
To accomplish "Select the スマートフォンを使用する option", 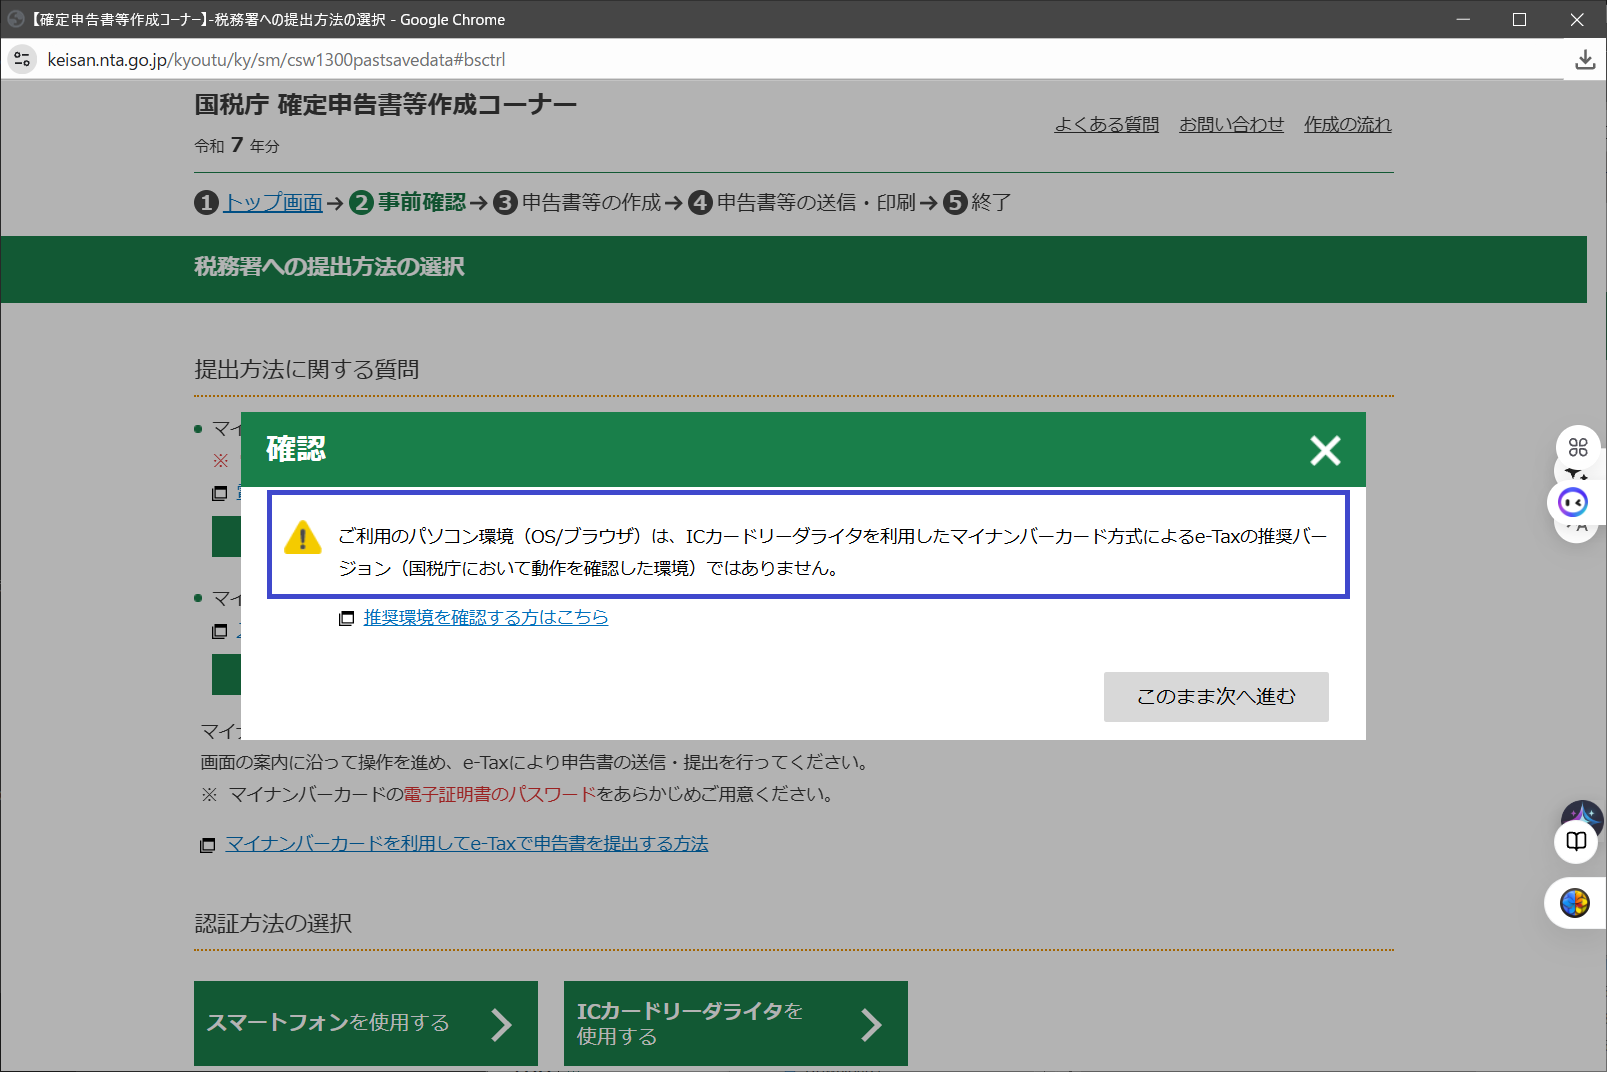I will click(x=365, y=1023).
